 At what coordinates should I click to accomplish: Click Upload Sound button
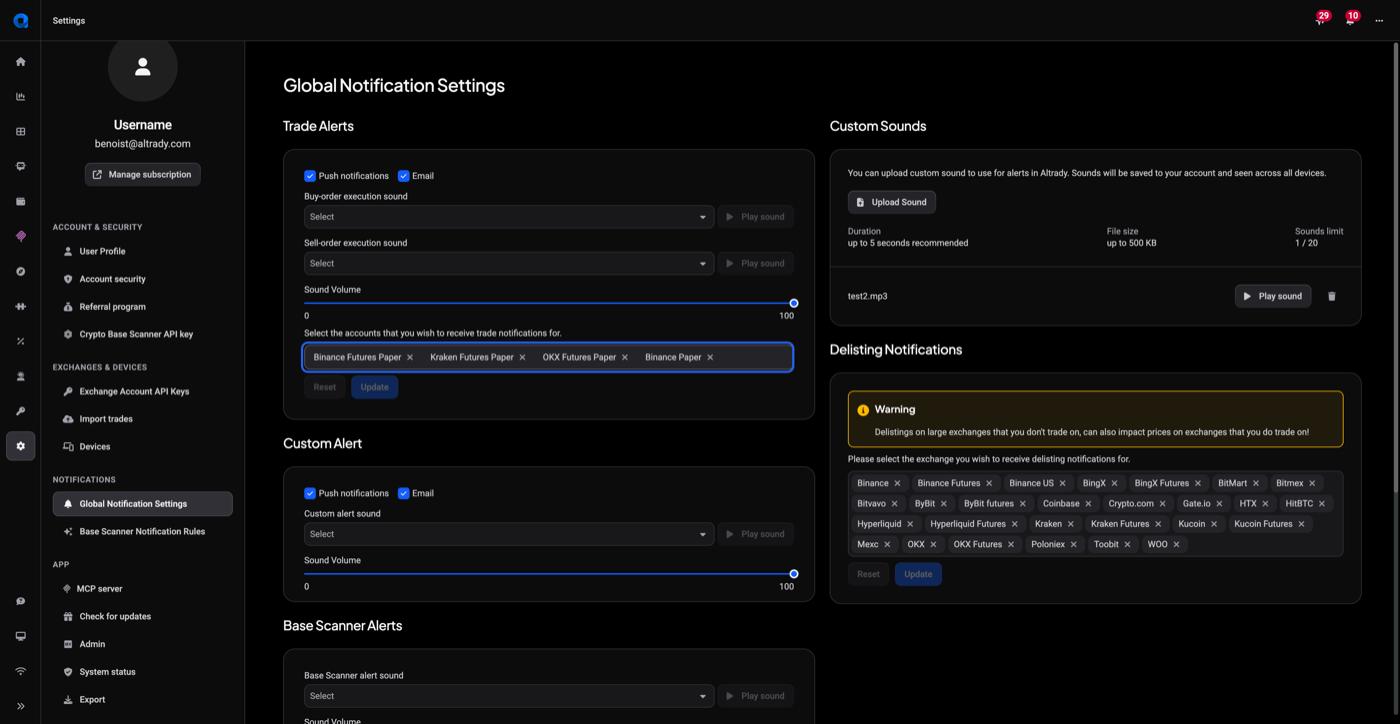[892, 202]
